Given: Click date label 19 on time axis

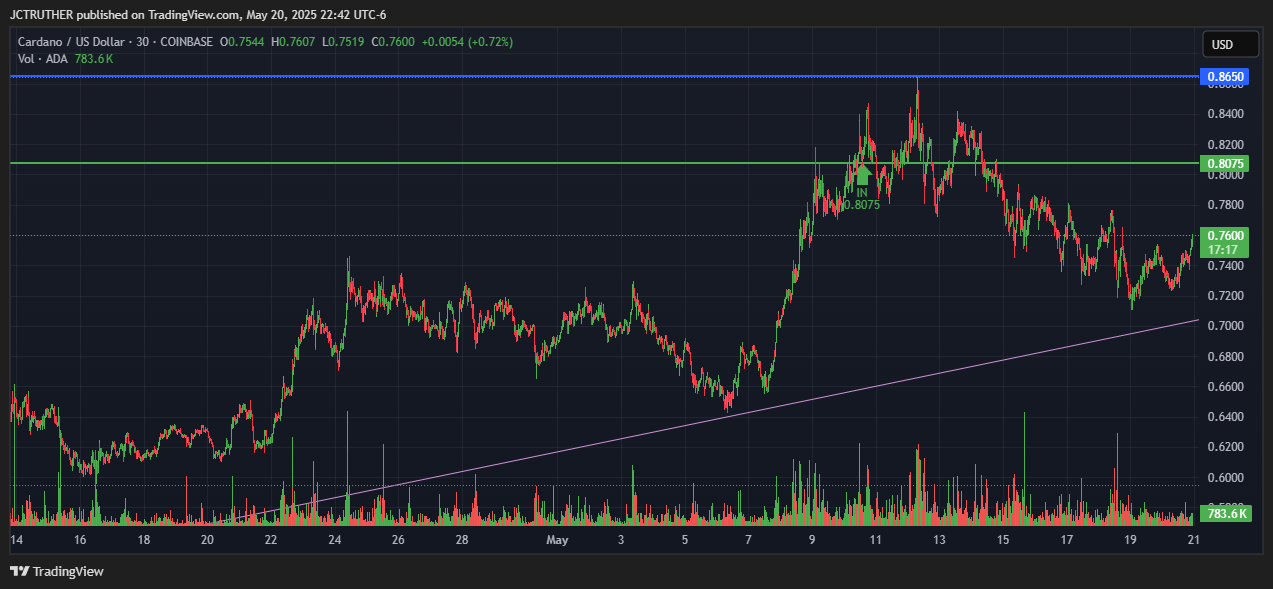Looking at the screenshot, I should (1130, 540).
